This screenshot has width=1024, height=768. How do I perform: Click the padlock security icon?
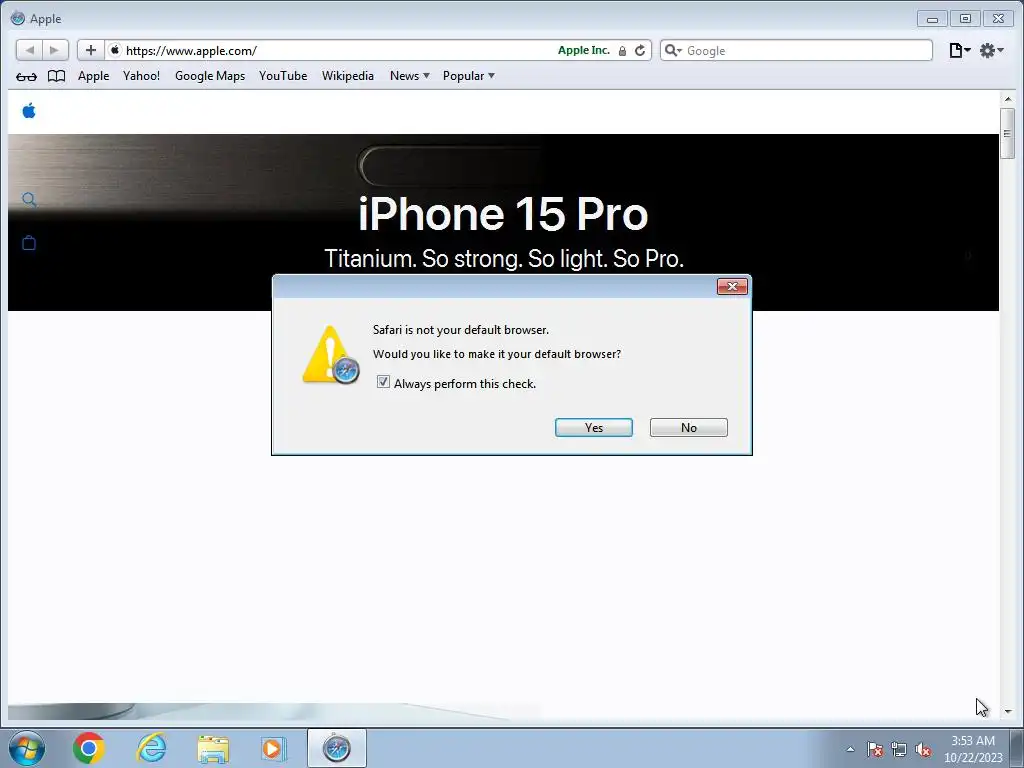[x=622, y=51]
